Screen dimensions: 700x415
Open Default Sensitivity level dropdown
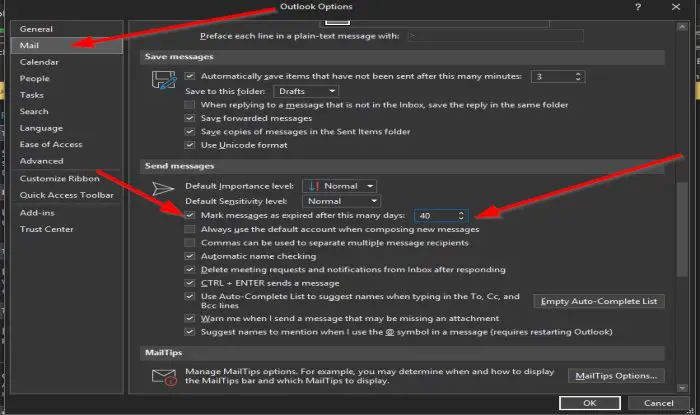point(341,201)
